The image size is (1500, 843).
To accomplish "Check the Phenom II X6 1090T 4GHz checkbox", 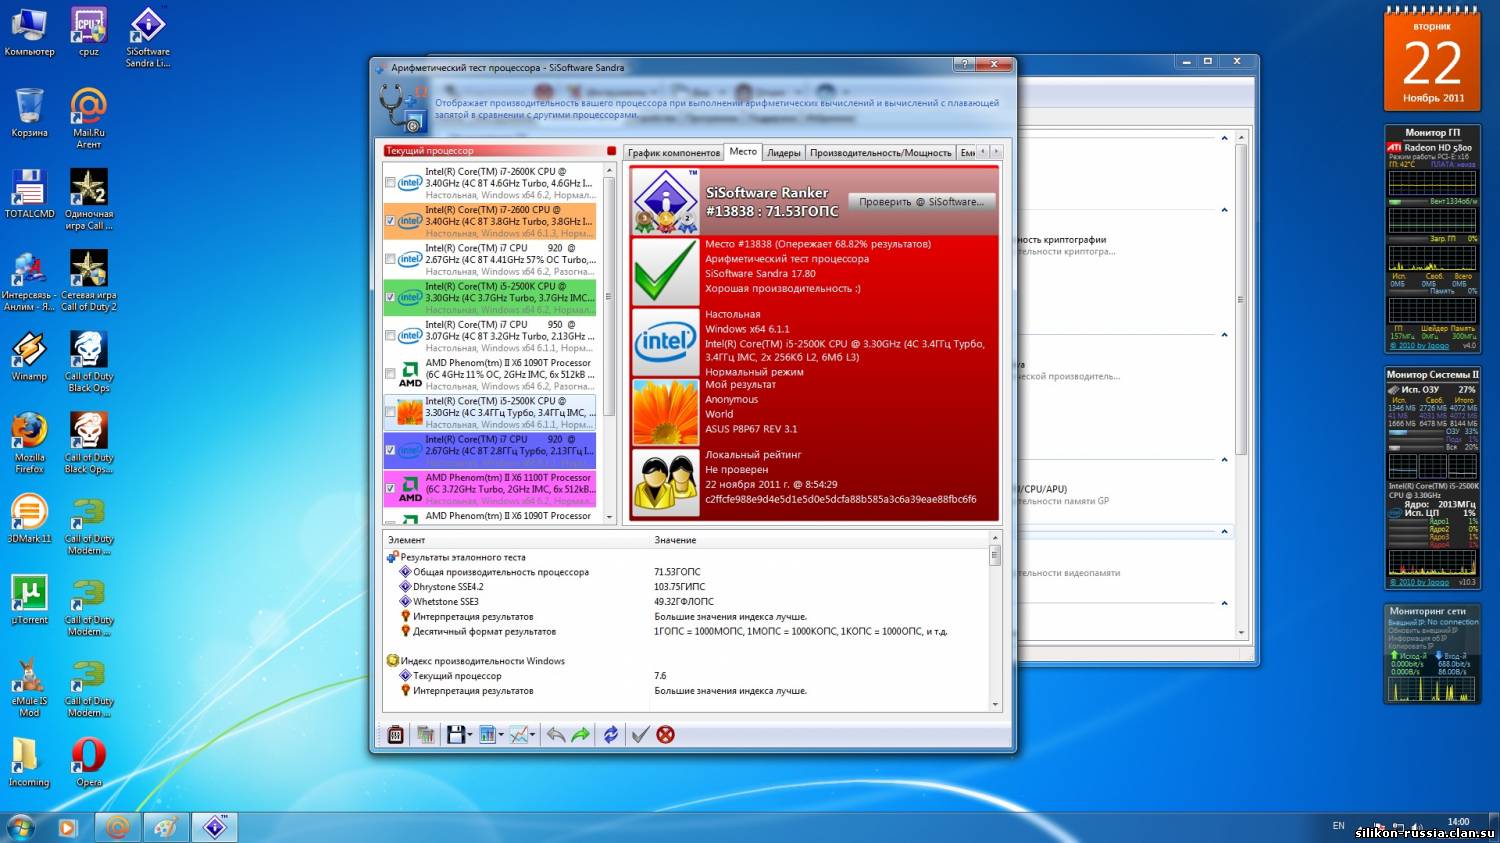I will point(390,374).
